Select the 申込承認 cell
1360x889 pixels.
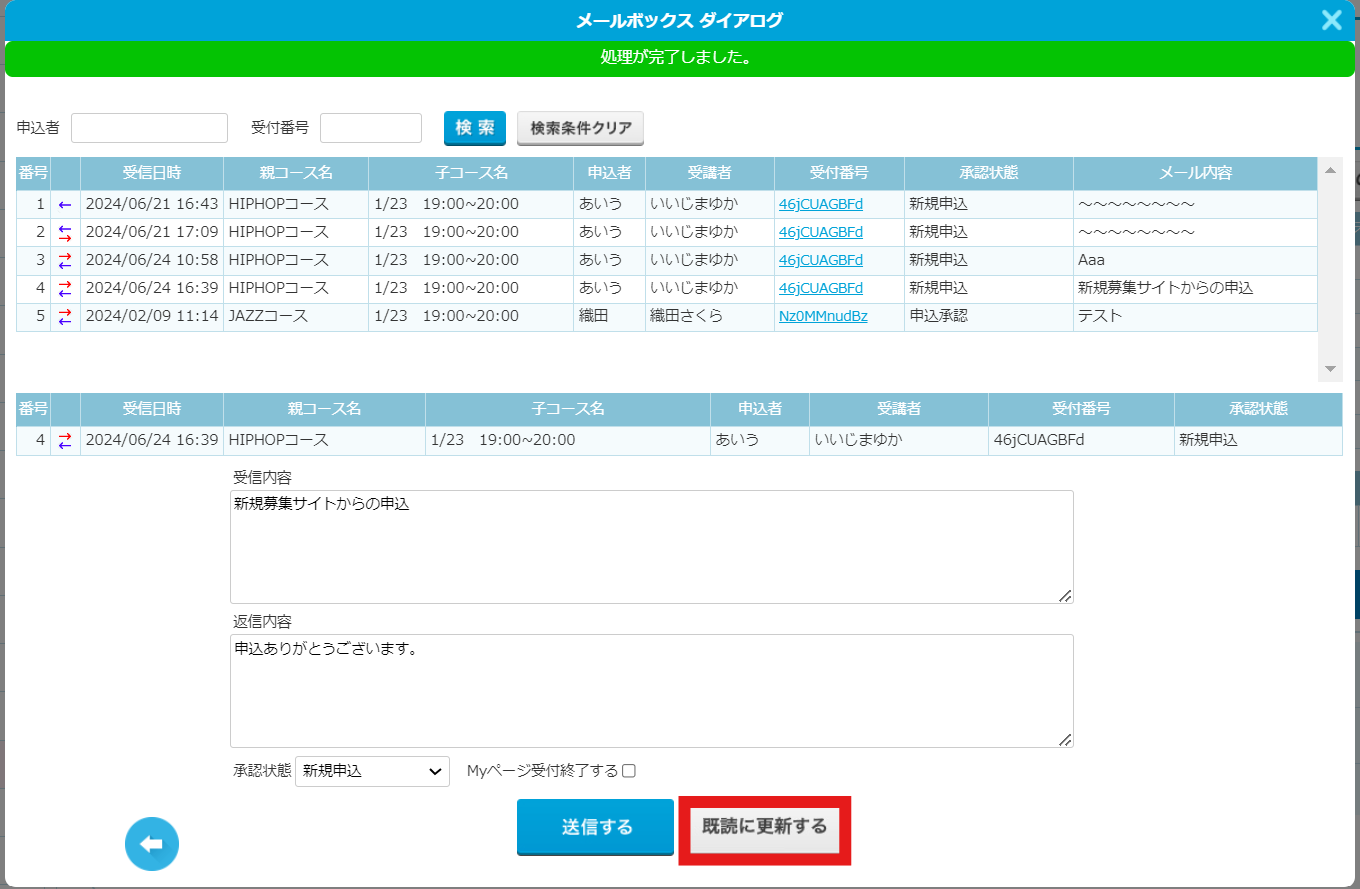pos(989,316)
